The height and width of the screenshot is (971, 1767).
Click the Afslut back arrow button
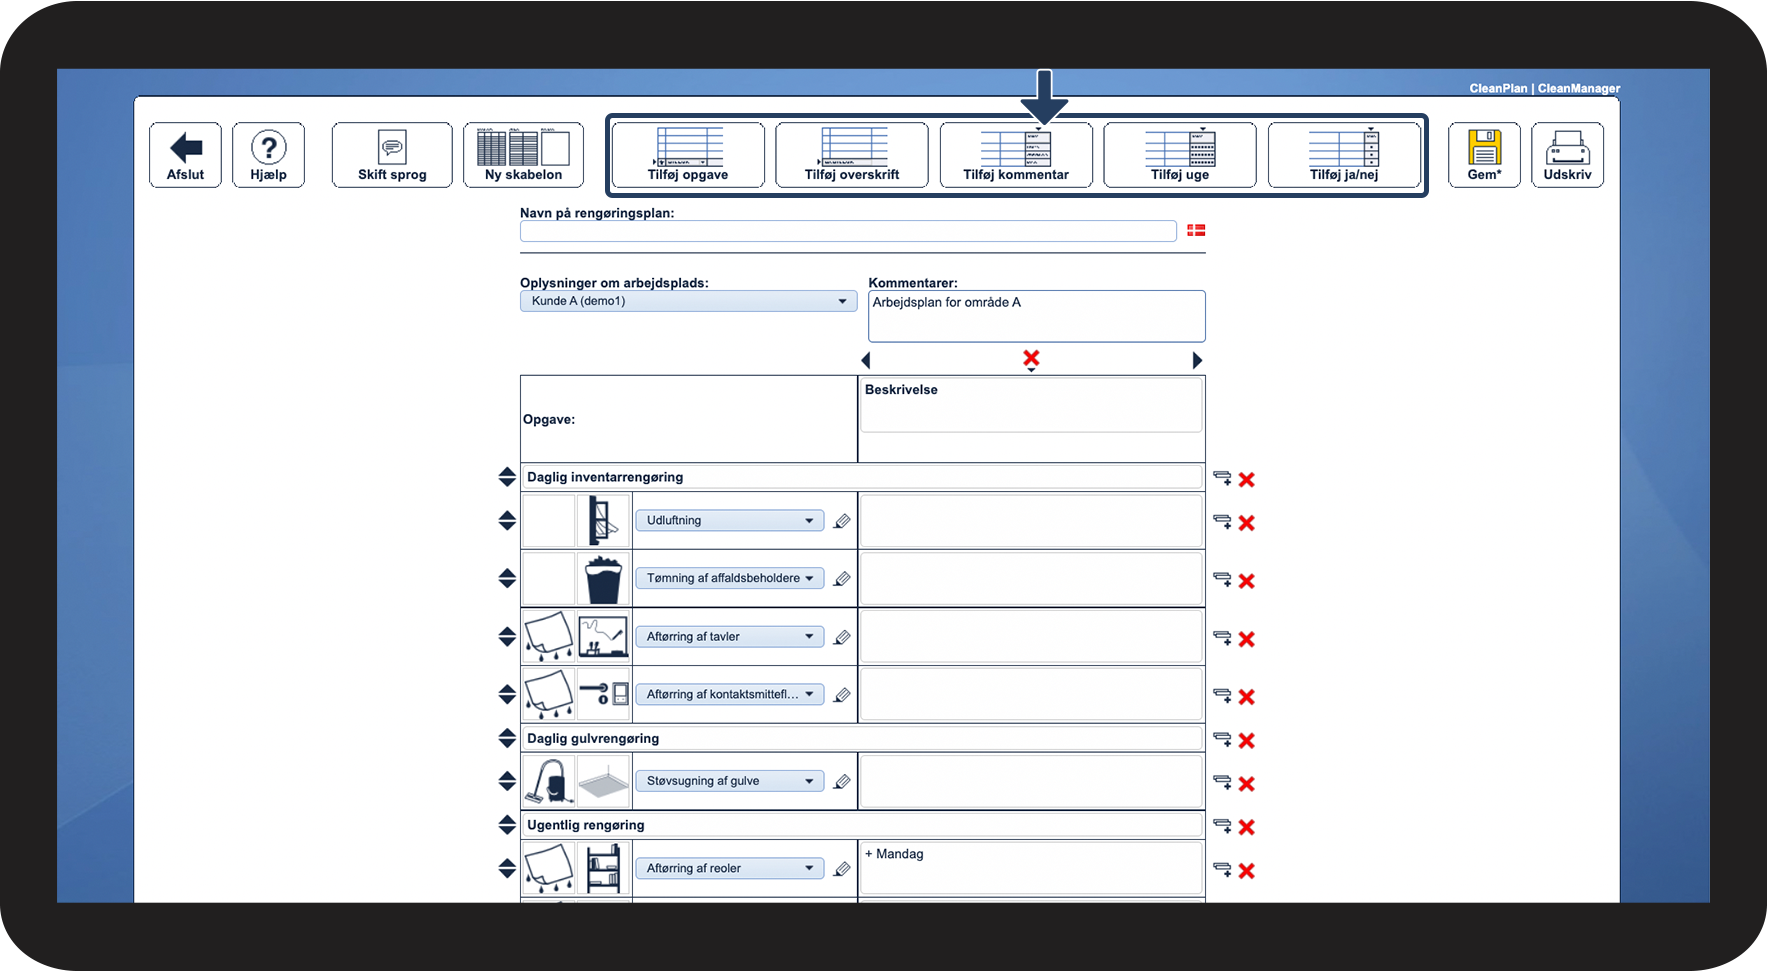click(x=185, y=155)
